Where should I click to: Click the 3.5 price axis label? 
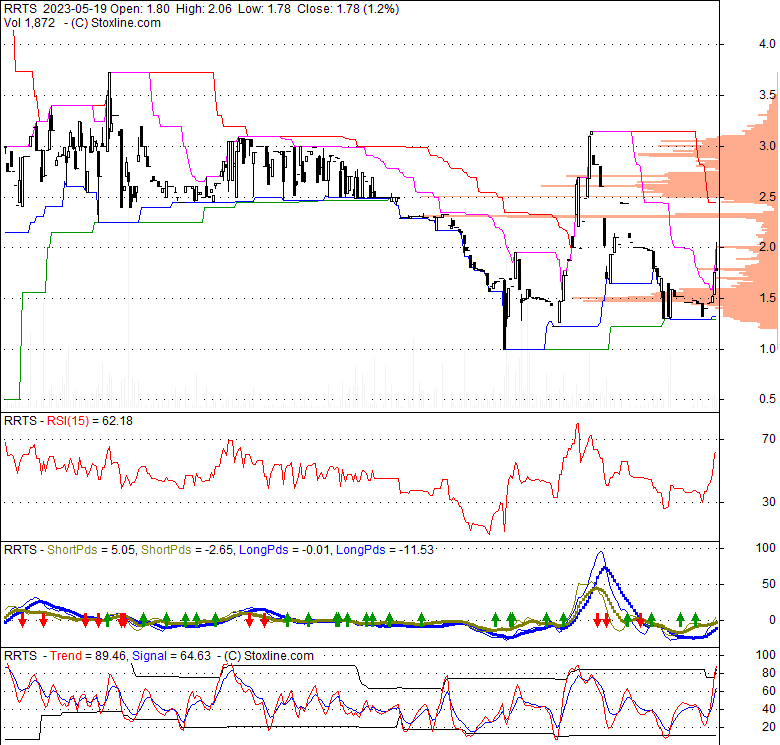click(x=767, y=94)
